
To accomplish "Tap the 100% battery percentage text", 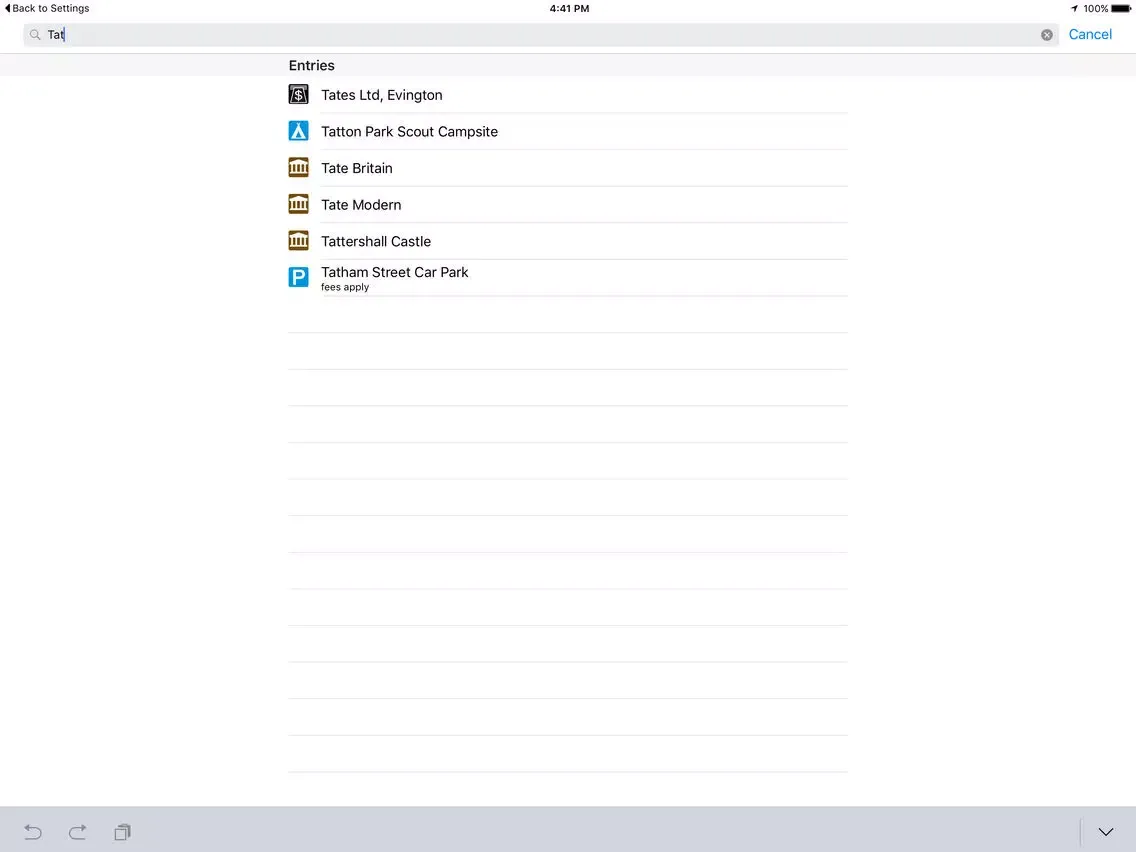I will point(1095,9).
